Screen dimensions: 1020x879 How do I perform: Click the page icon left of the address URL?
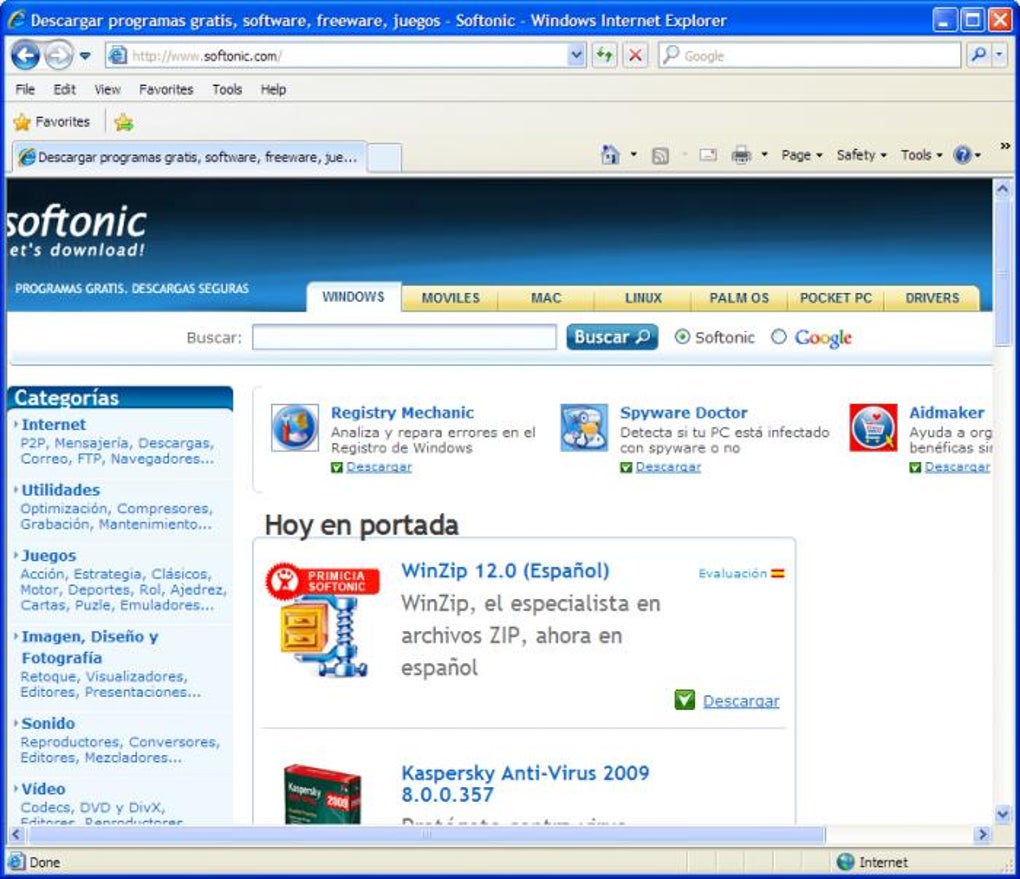point(118,55)
